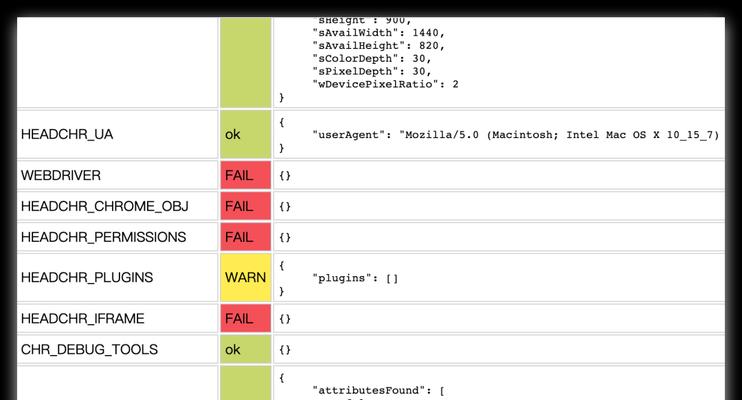The width and height of the screenshot is (742, 400).
Task: Click the "wDevicePixelRatio": 2 line
Action: [x=385, y=84]
